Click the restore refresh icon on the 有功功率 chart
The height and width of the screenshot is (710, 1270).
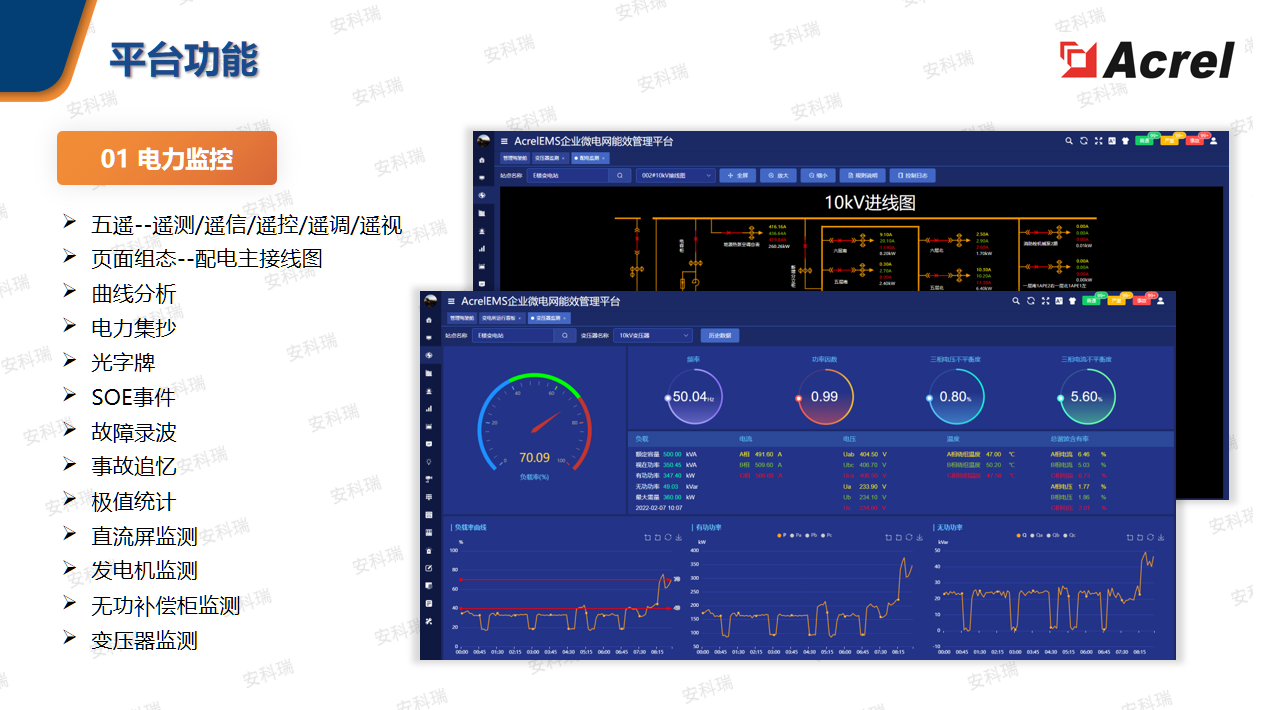click(x=910, y=538)
